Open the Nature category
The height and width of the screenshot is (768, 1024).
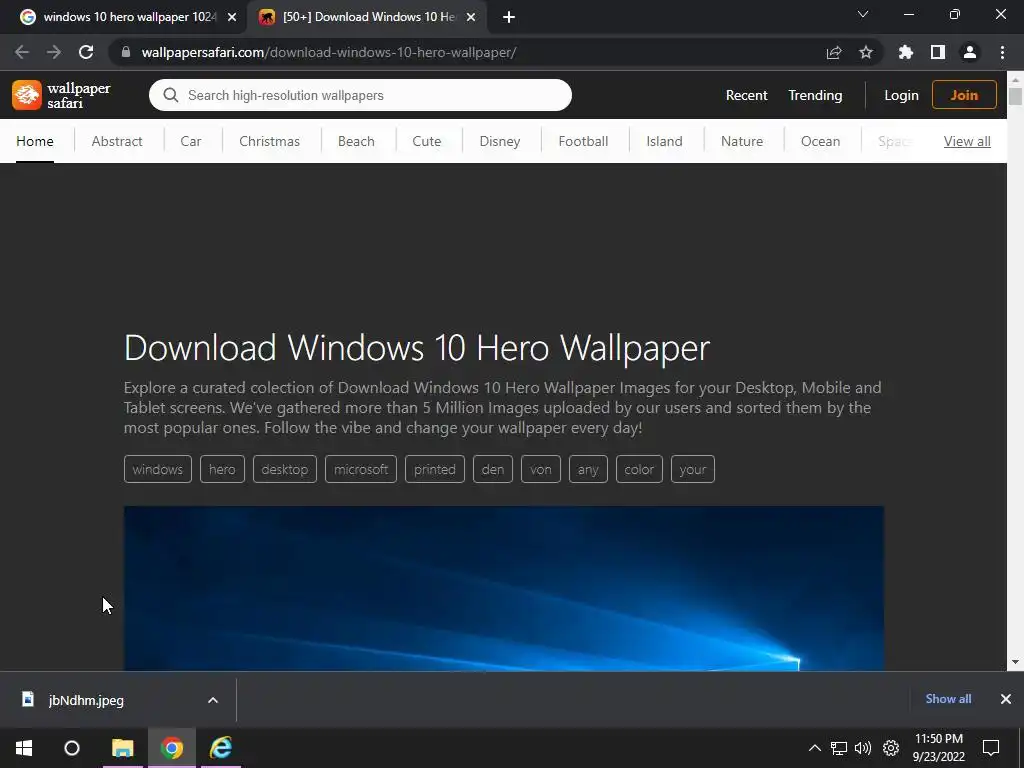tap(742, 141)
